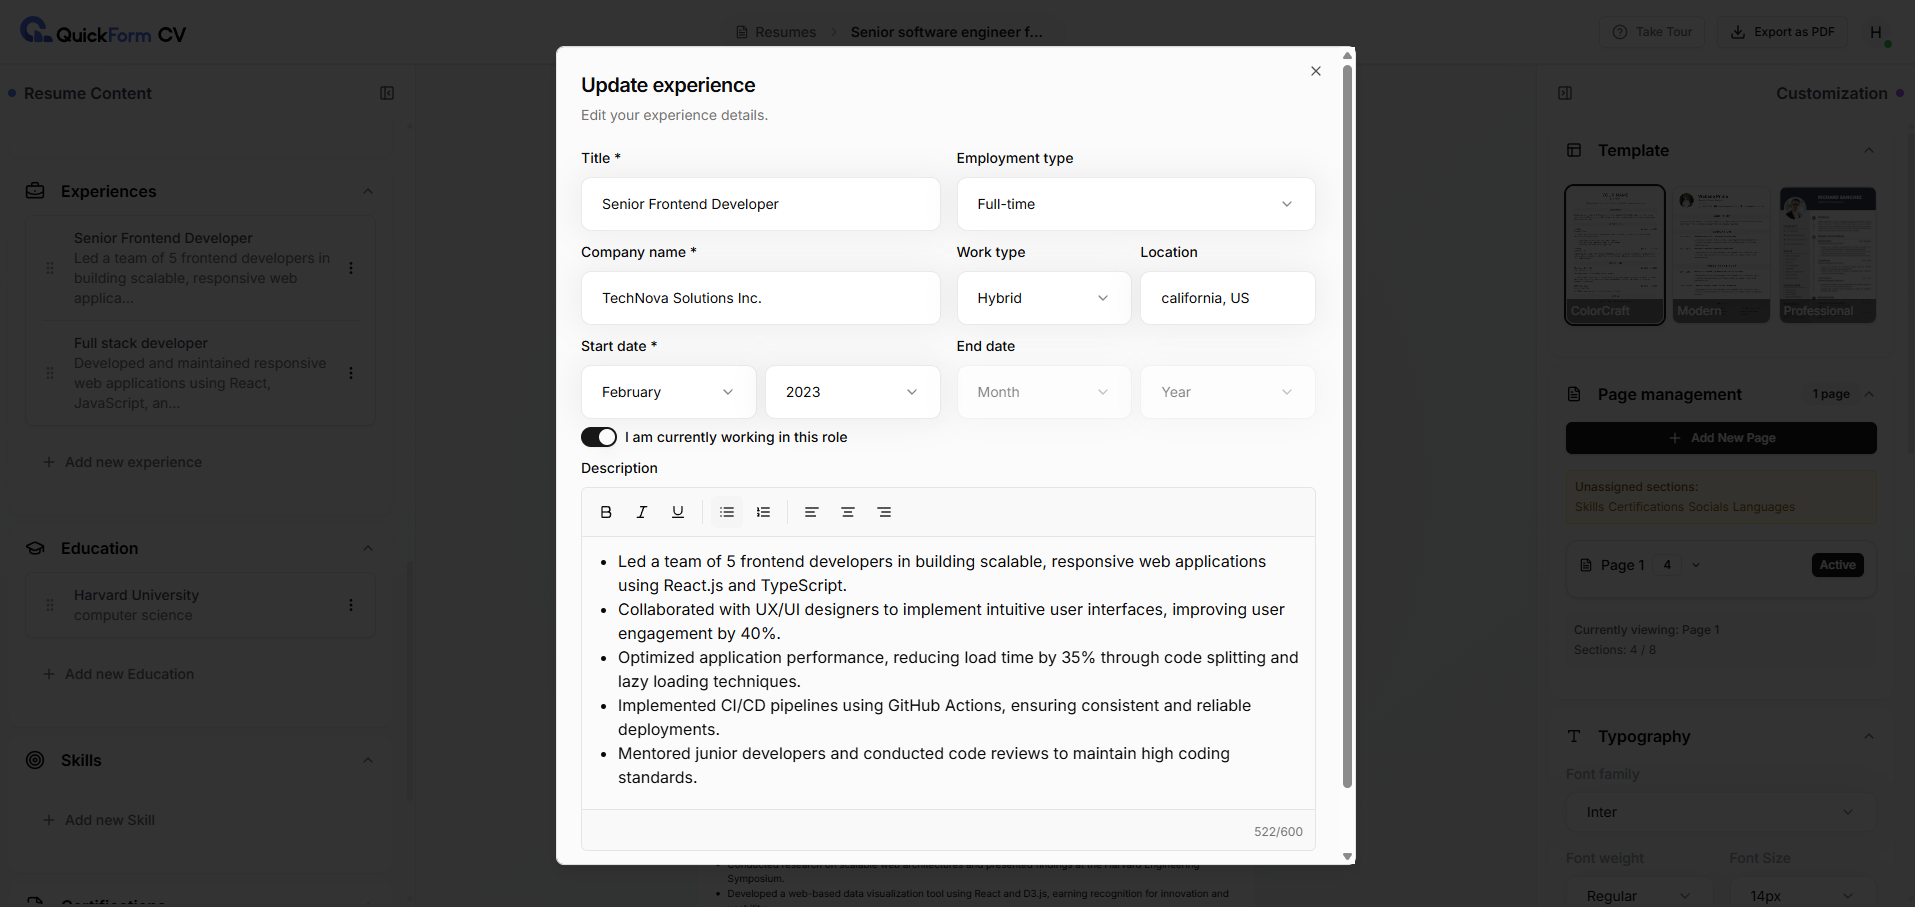
Task: Open the Font family Inter dropdown
Action: coord(1721,812)
